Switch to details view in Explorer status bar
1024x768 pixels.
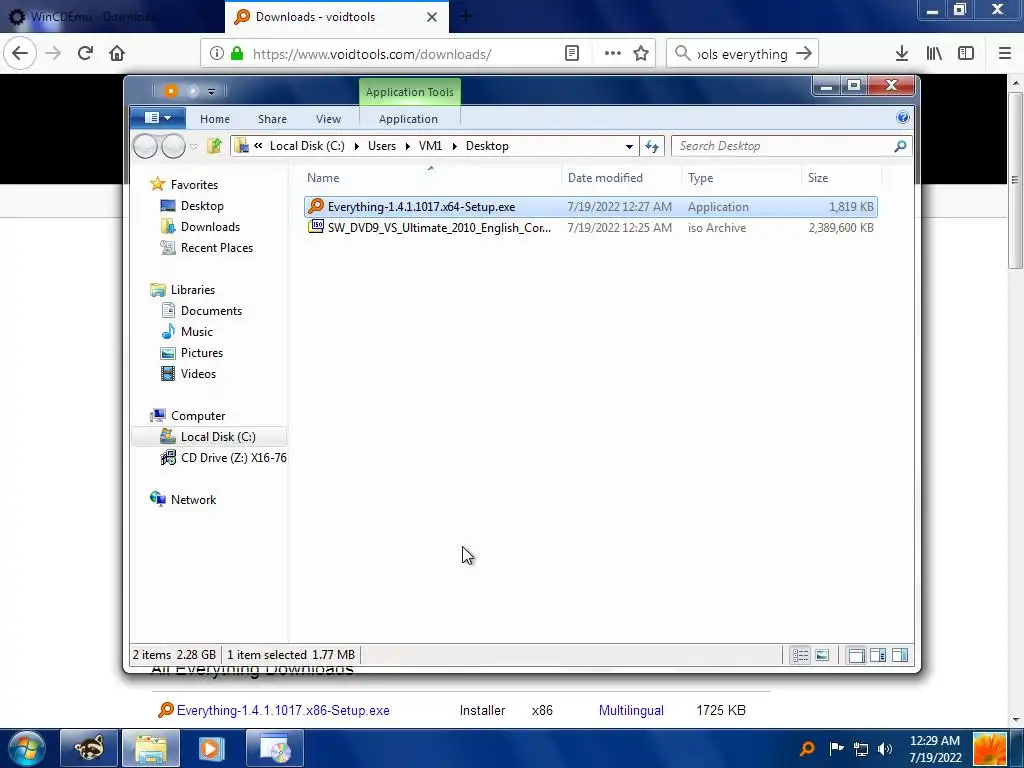800,655
